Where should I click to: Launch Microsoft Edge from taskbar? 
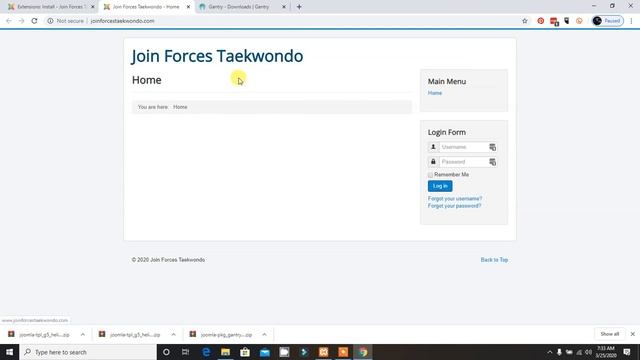coord(206,352)
